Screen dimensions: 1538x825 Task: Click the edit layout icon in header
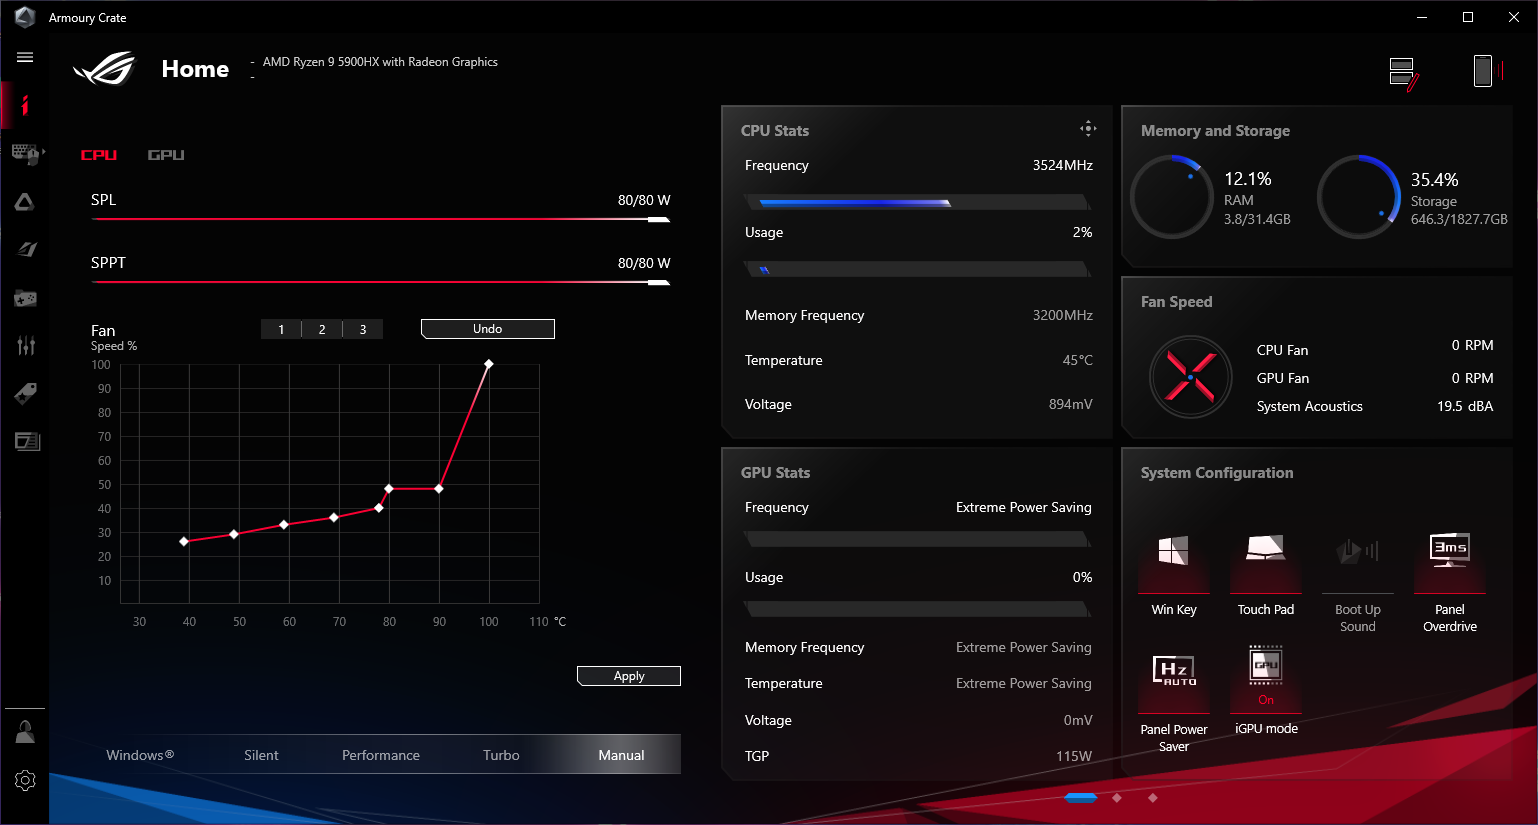click(x=1404, y=73)
